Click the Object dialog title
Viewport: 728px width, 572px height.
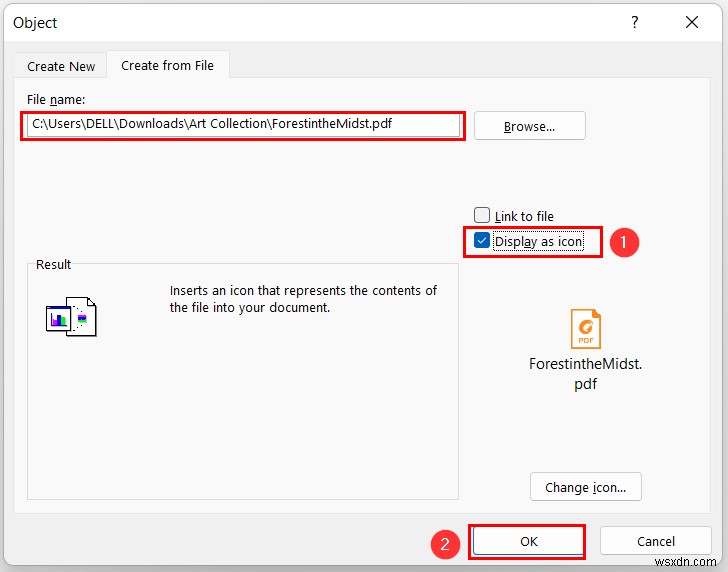pyautogui.click(x=35, y=23)
